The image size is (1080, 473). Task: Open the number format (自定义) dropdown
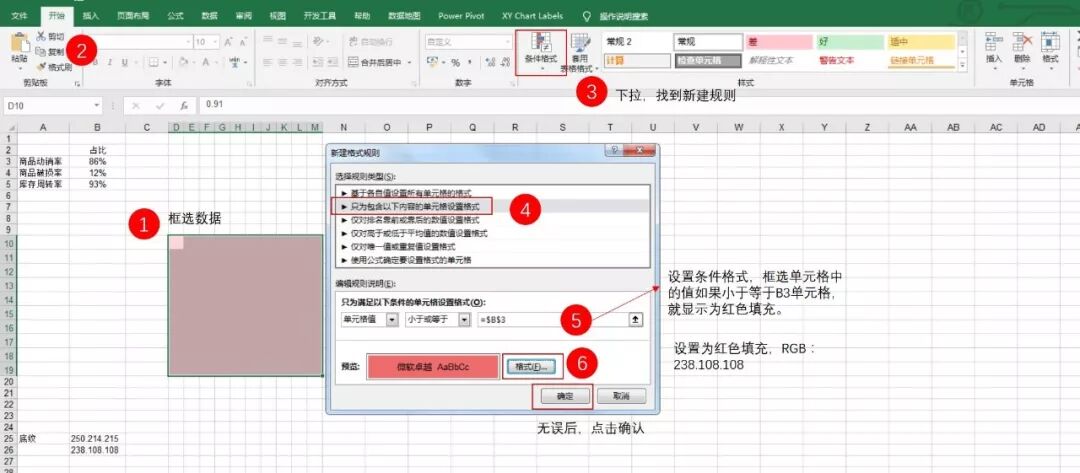click(507, 42)
